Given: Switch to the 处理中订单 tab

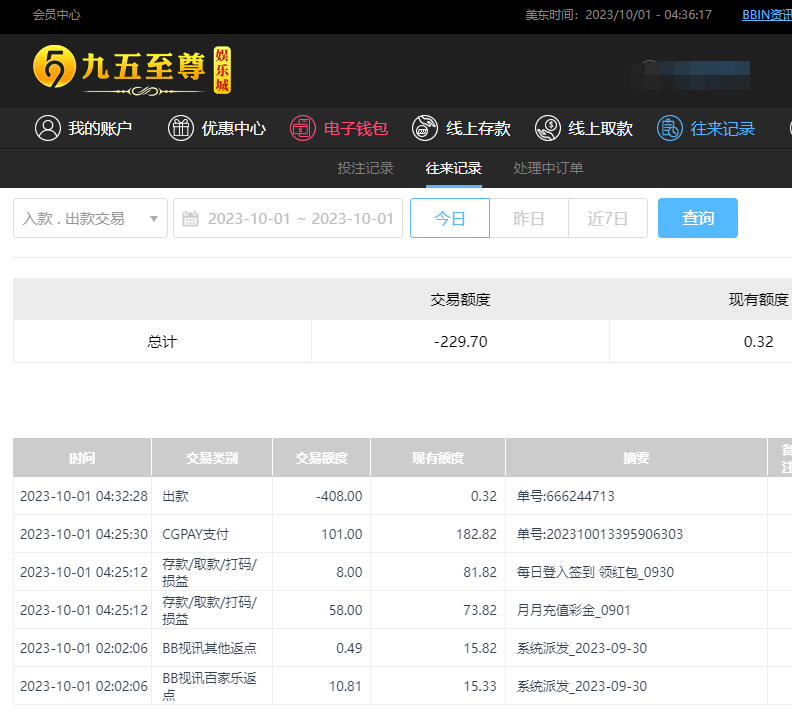Looking at the screenshot, I should 548,168.
